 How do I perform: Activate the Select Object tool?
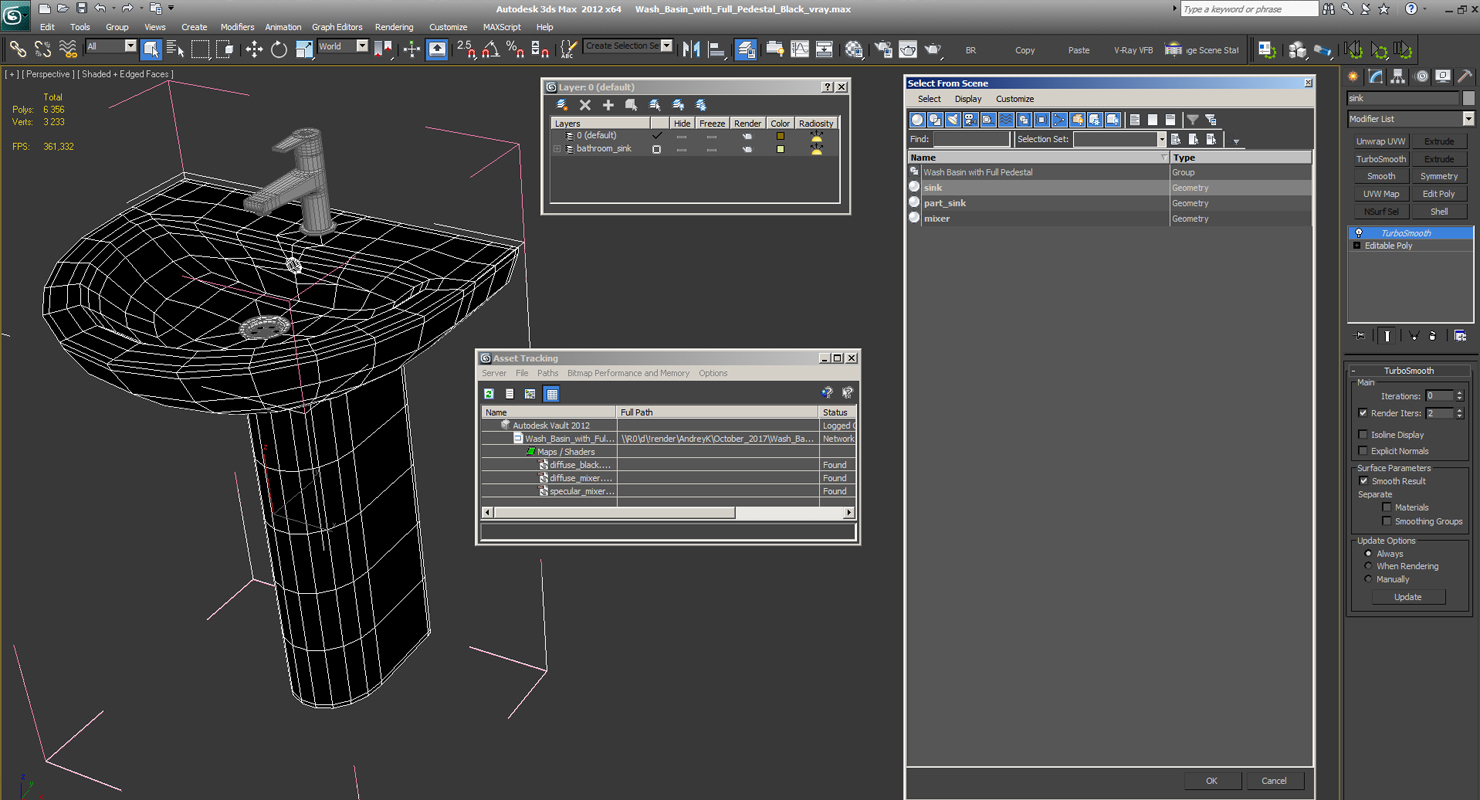click(x=152, y=49)
